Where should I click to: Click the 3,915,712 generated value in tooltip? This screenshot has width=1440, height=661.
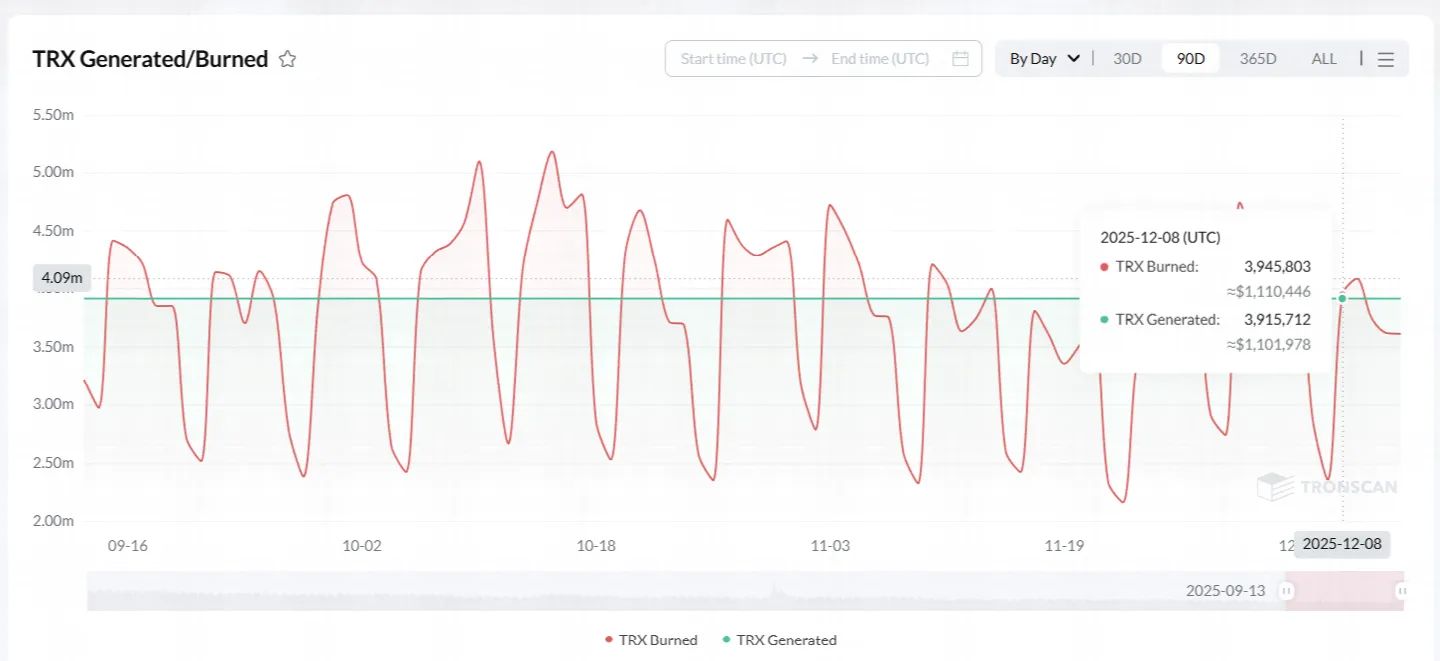tap(1277, 320)
